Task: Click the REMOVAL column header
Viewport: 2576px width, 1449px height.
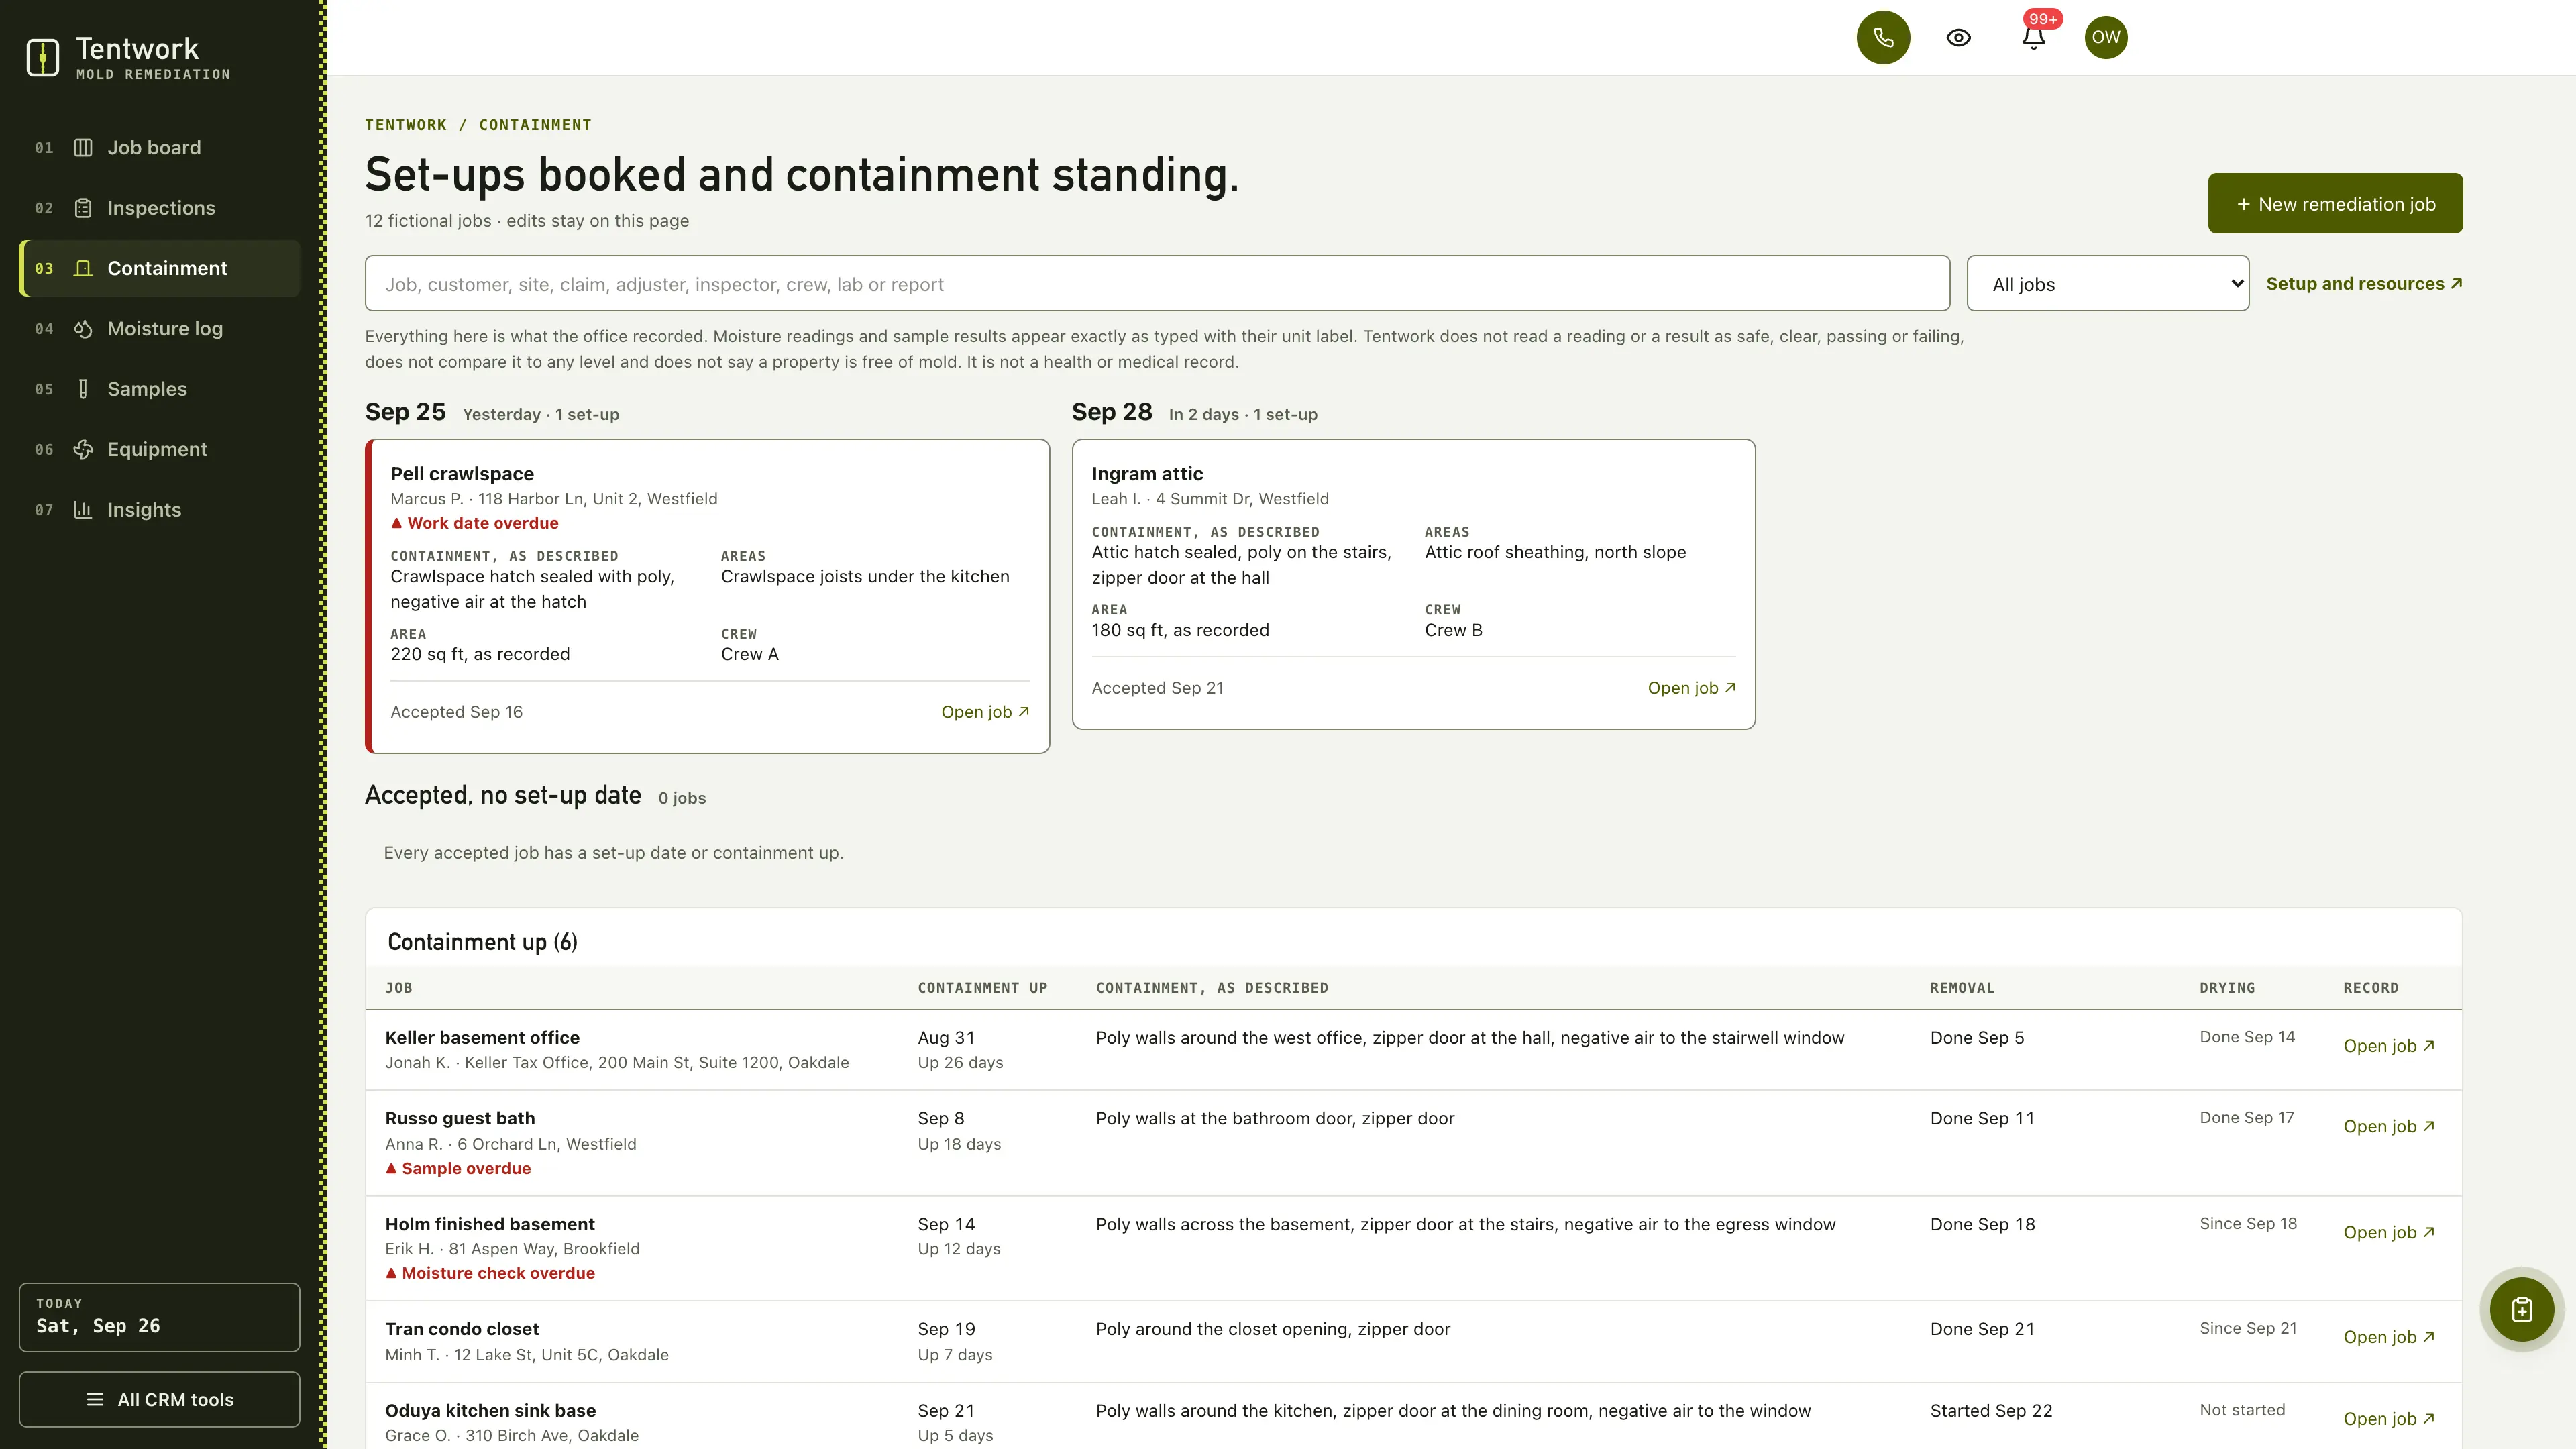Action: (1962, 988)
